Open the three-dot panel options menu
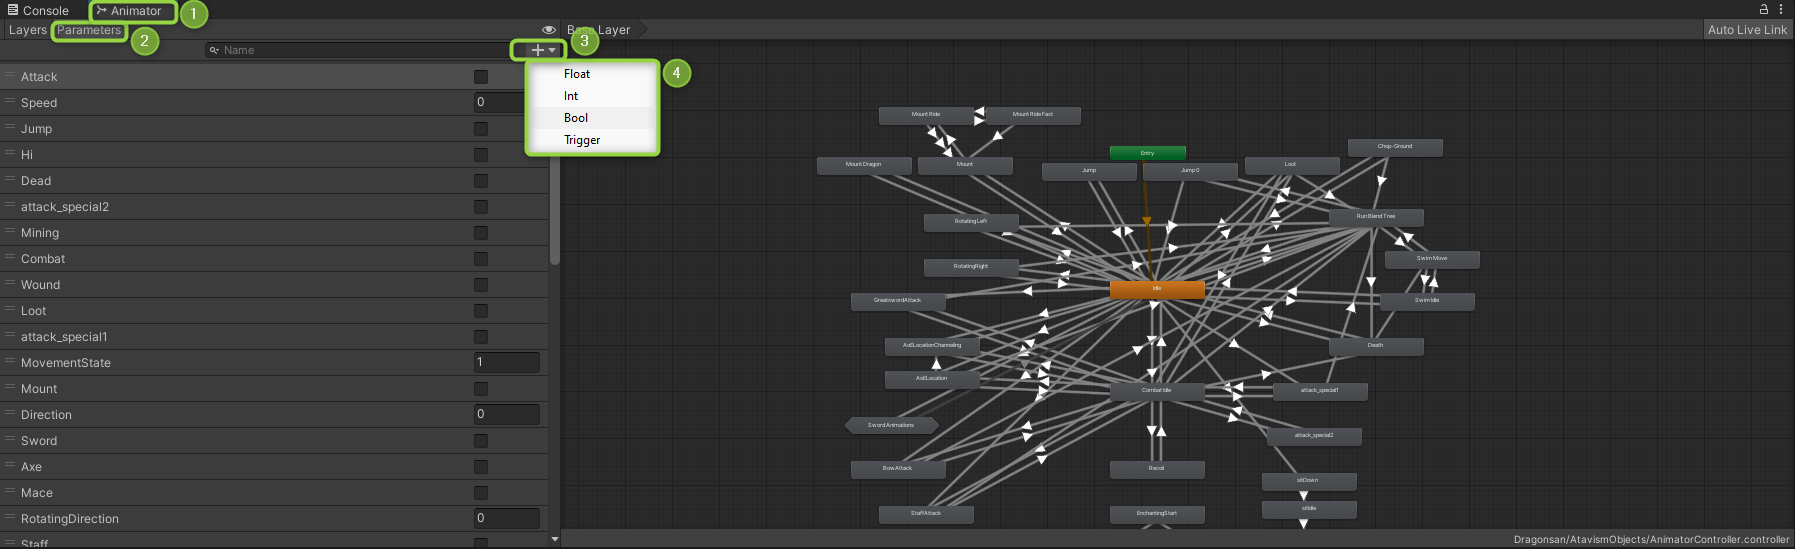 (1781, 9)
